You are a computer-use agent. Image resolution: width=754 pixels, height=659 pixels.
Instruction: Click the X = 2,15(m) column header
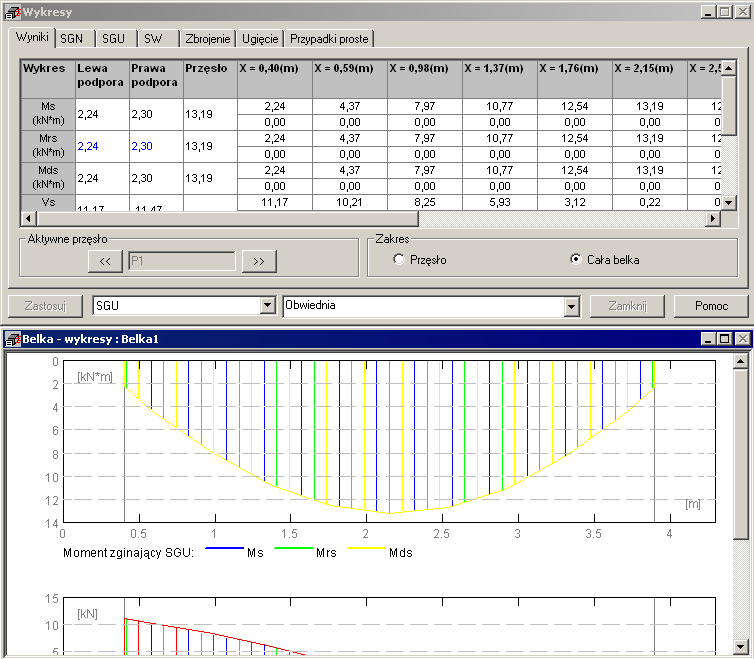point(650,79)
